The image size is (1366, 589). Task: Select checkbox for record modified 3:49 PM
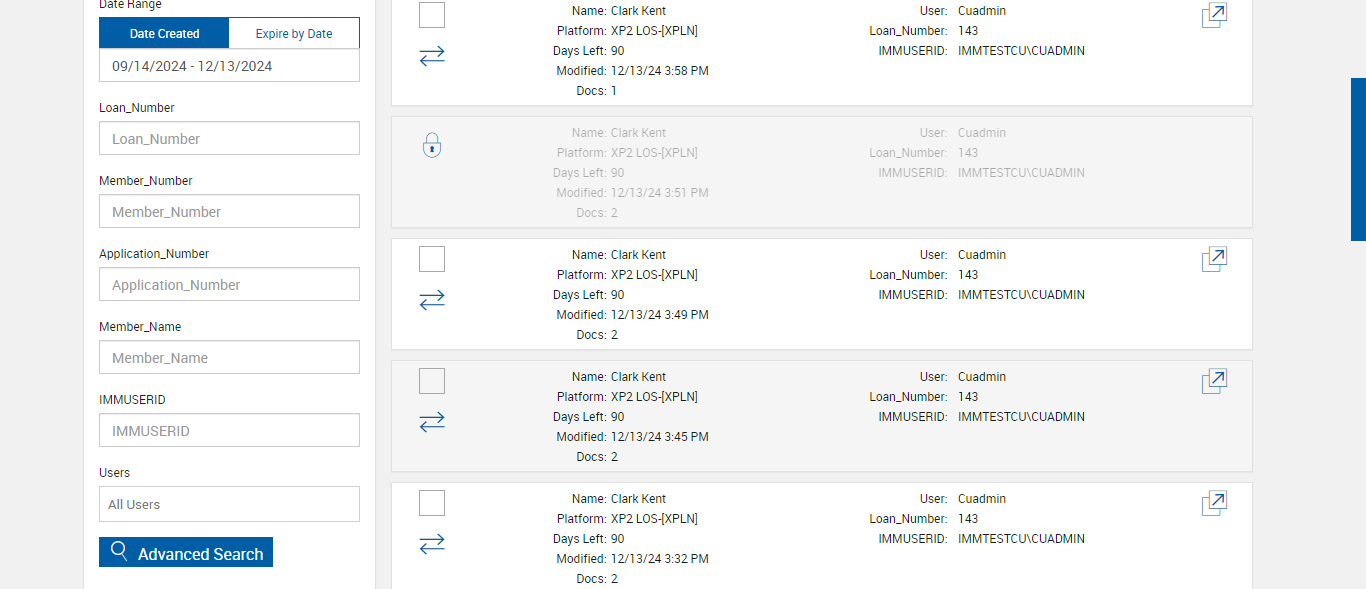[x=432, y=259]
